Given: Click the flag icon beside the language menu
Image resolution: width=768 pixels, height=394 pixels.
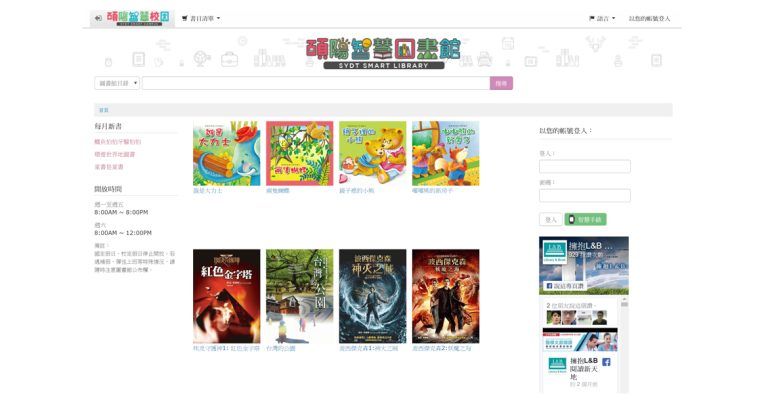Looking at the screenshot, I should [592, 19].
